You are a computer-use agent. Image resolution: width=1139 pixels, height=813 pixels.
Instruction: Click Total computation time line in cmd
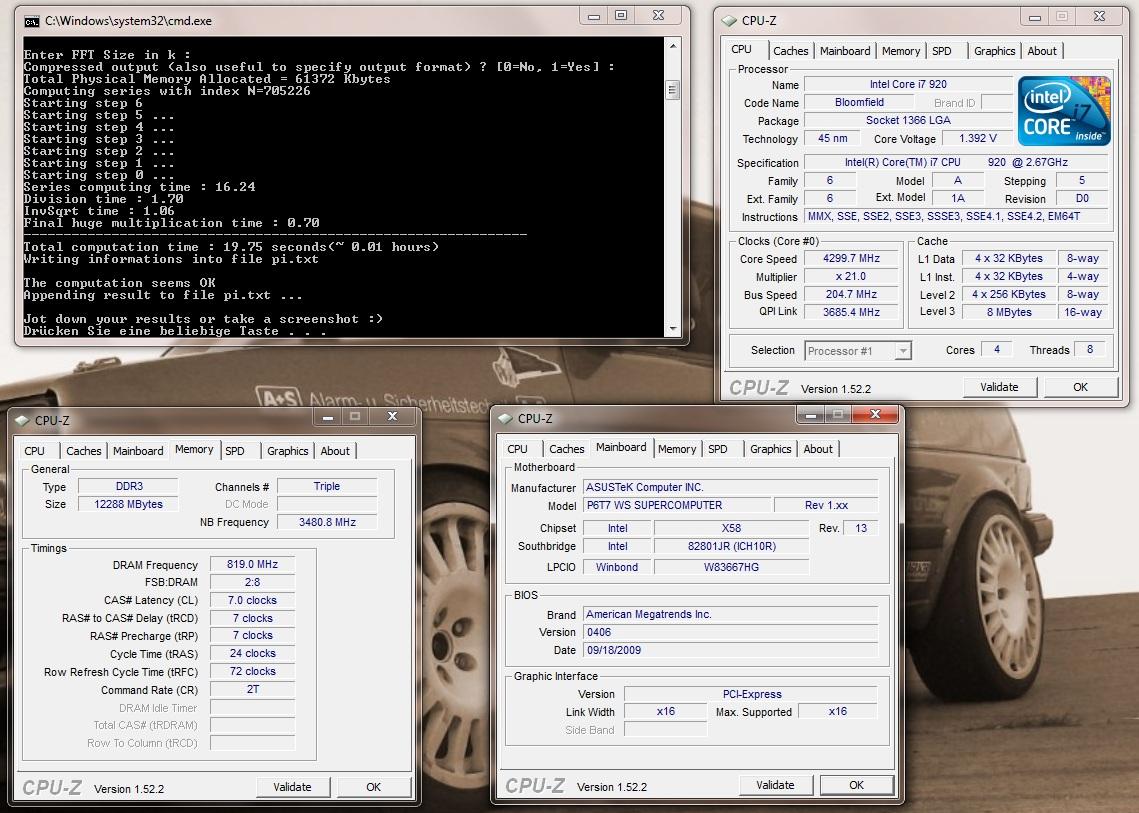coord(231,247)
